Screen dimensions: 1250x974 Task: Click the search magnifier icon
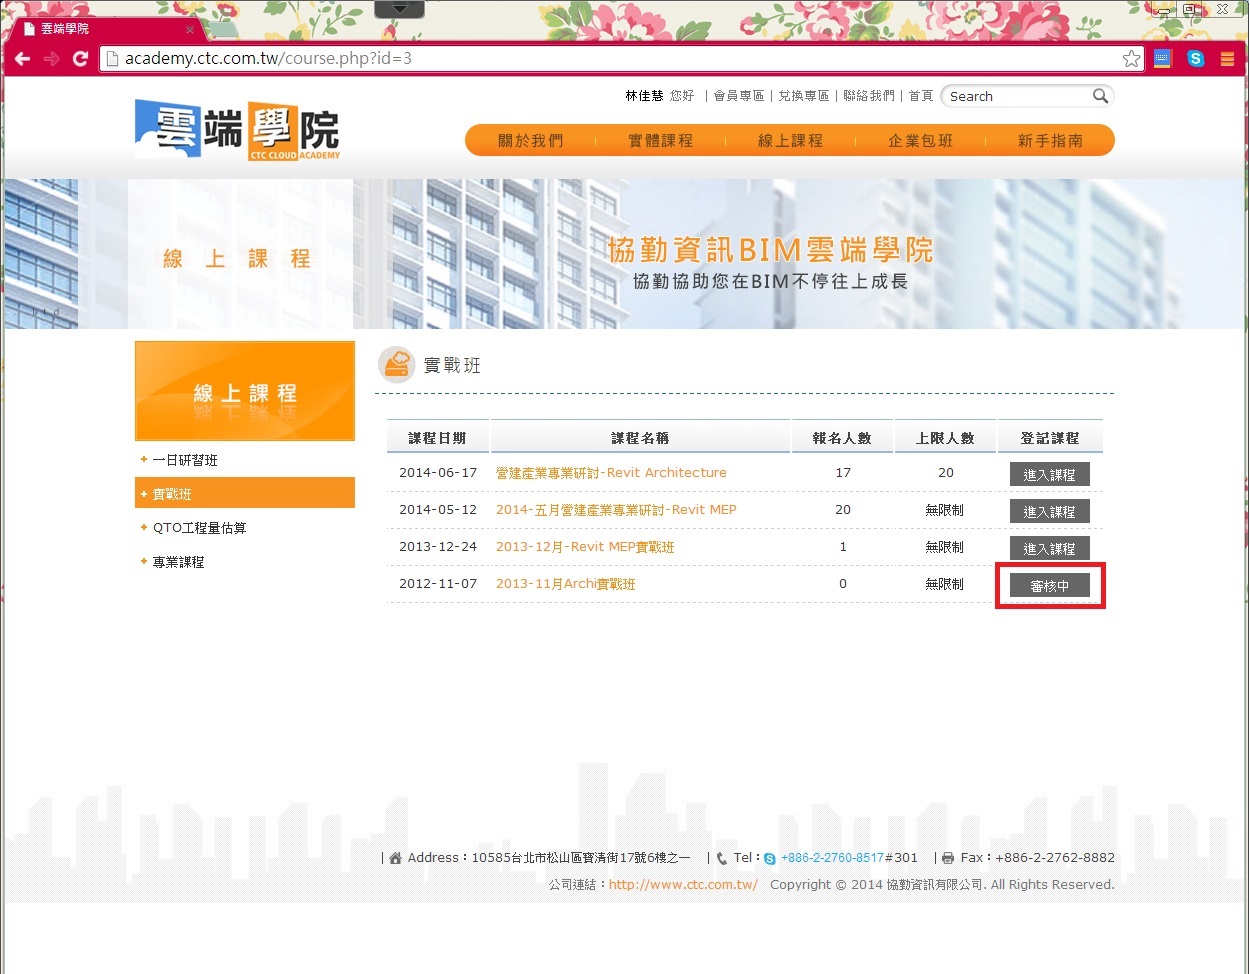click(x=1100, y=96)
